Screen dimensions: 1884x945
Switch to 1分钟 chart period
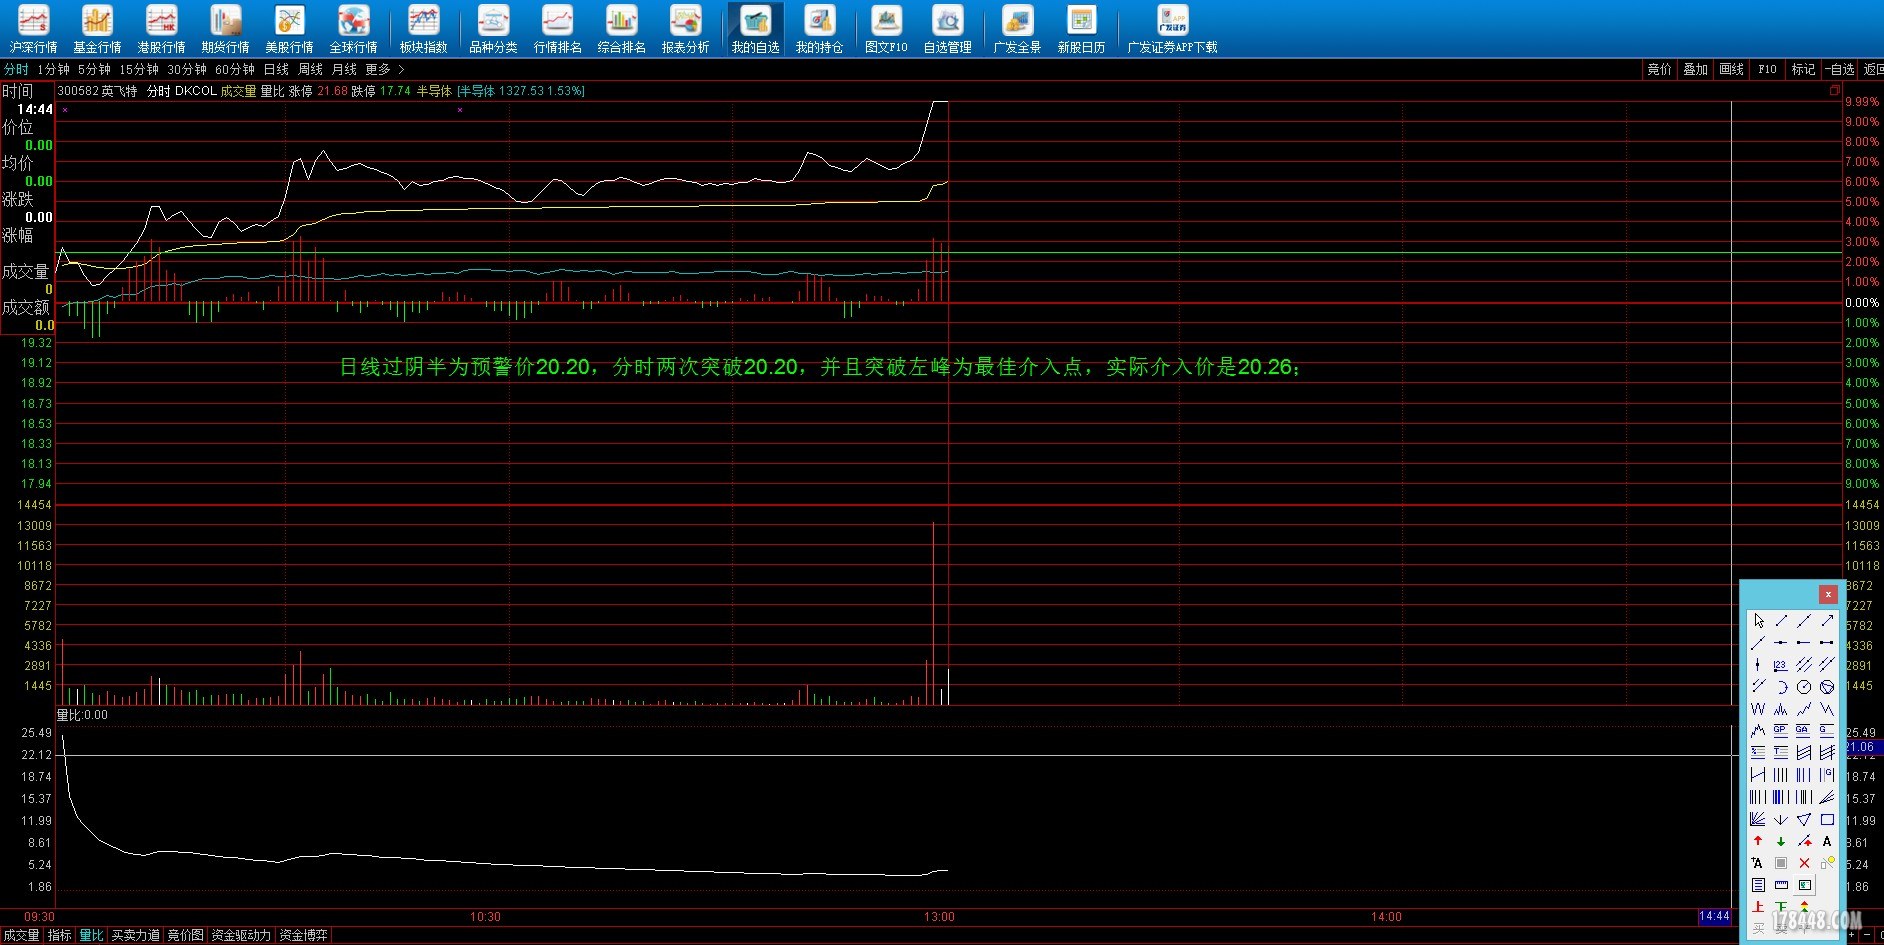coord(53,69)
